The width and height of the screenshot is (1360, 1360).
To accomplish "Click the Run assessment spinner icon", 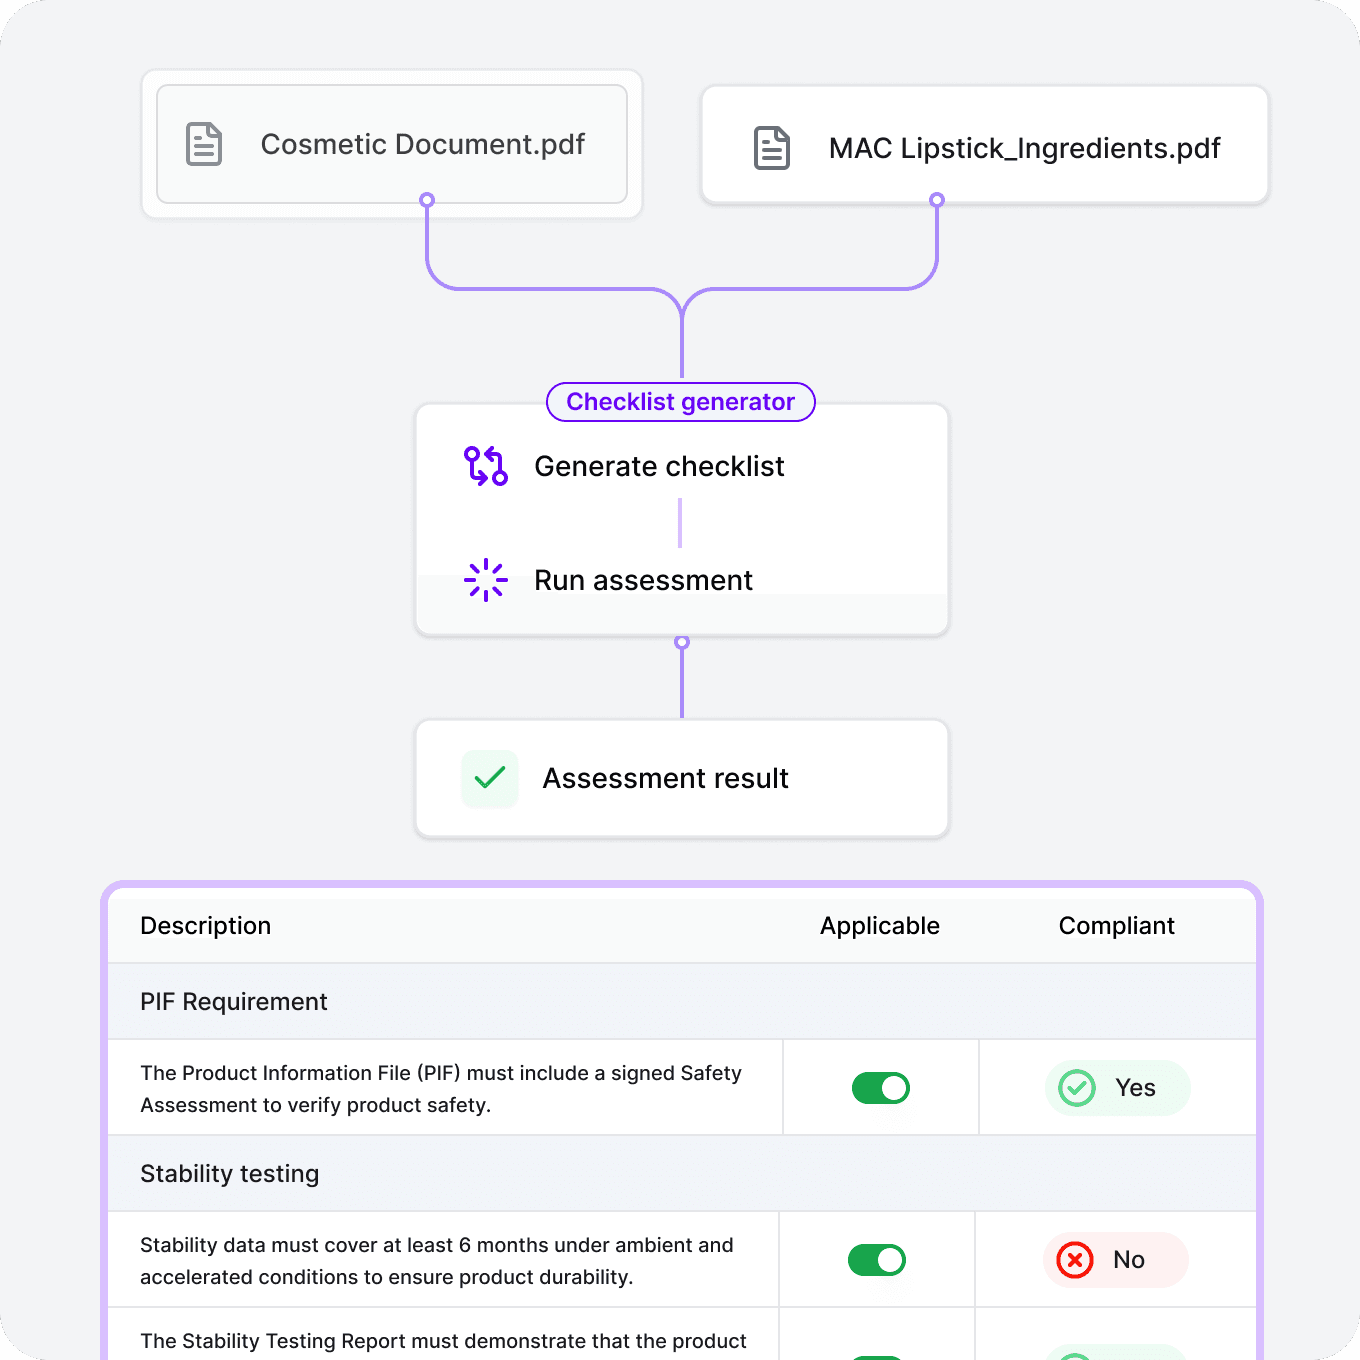I will click(x=485, y=580).
